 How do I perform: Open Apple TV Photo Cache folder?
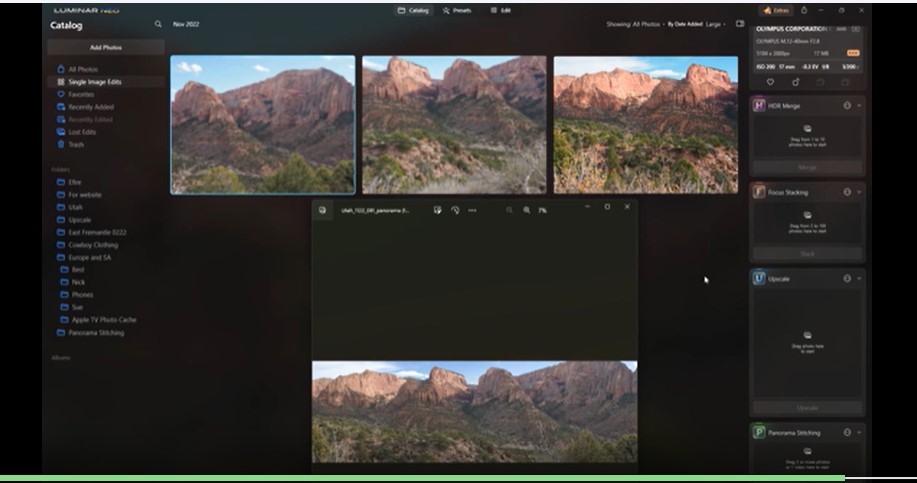[x=104, y=320]
